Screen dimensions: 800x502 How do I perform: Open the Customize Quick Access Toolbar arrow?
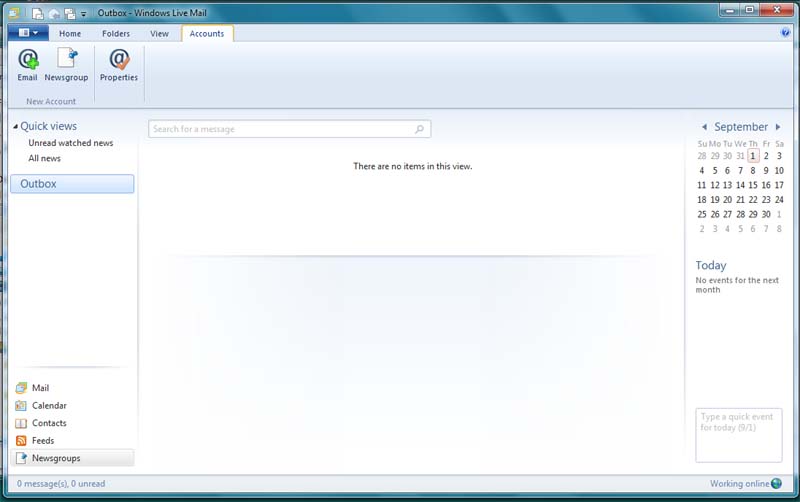(84, 14)
